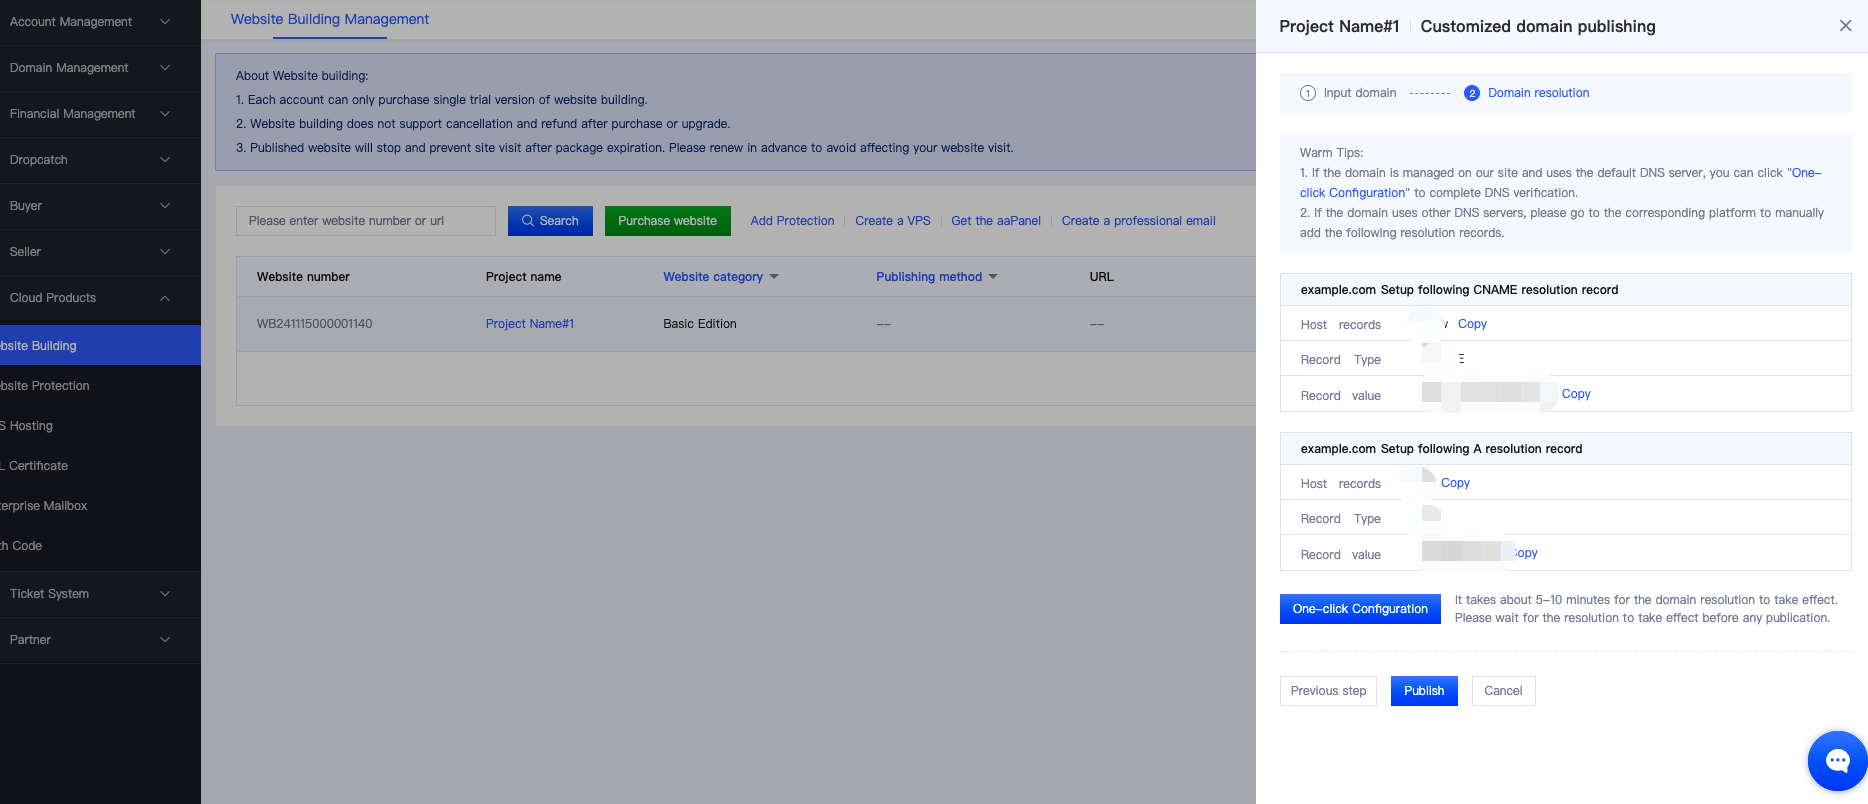
Task: Open the live chat support bubble
Action: pos(1837,761)
